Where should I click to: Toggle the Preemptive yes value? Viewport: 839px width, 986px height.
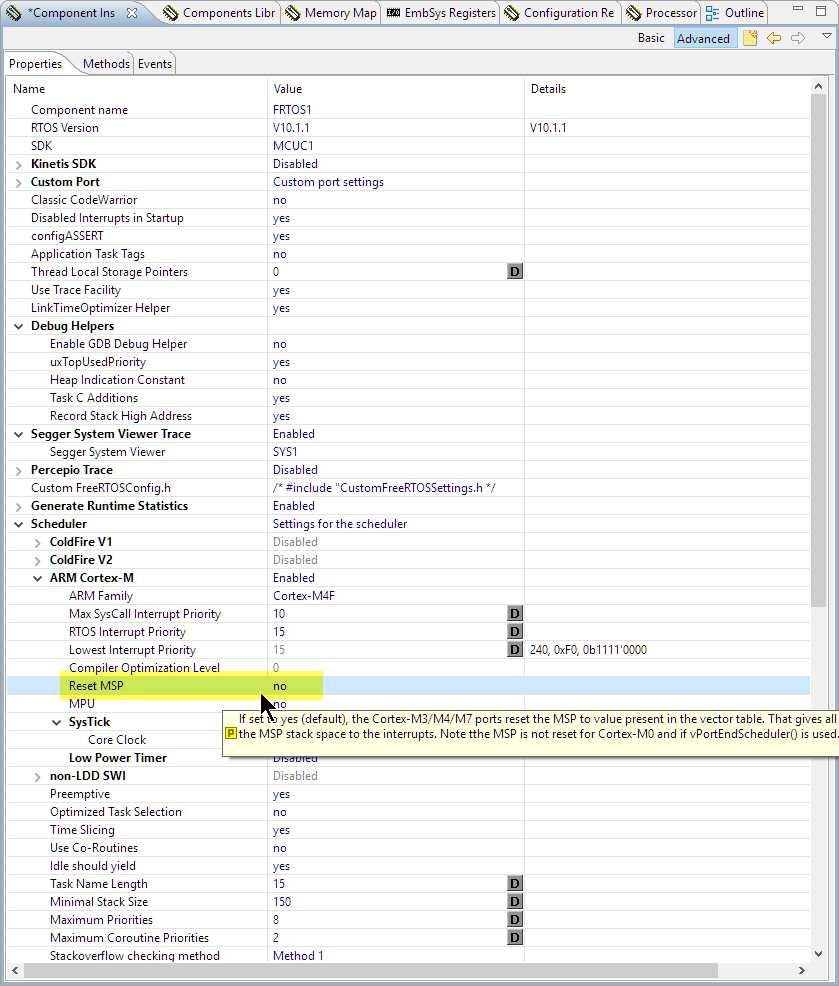281,794
